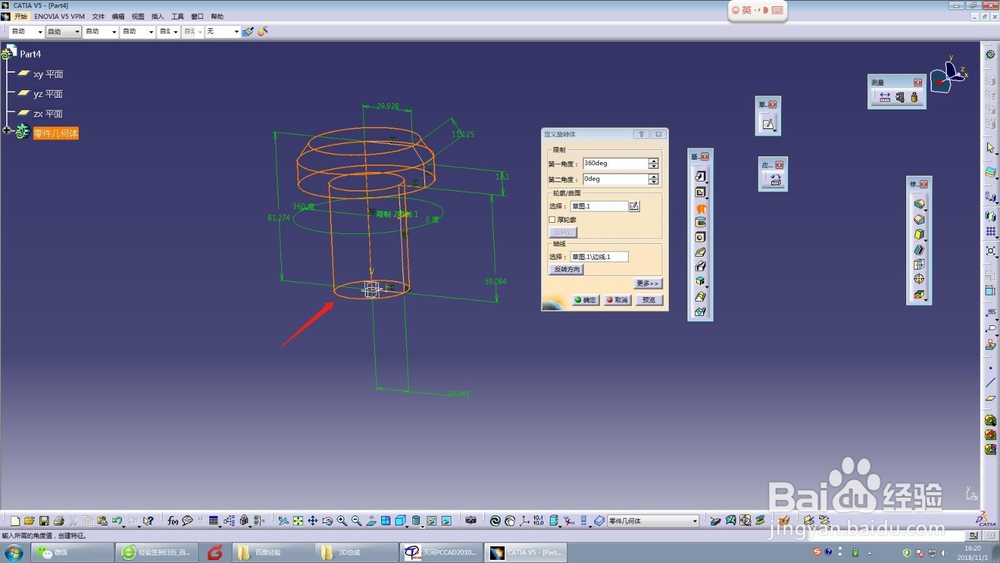Open the 微信 taskbar item

pyautogui.click(x=72, y=552)
